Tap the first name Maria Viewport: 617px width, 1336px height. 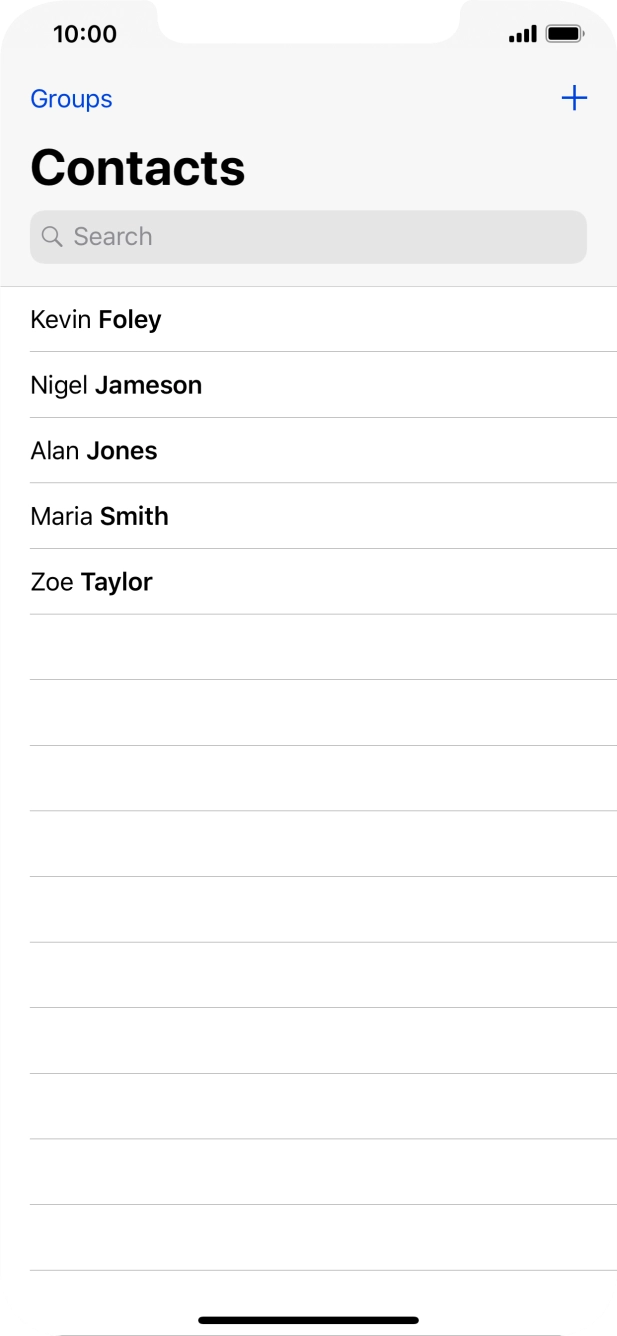pos(62,517)
